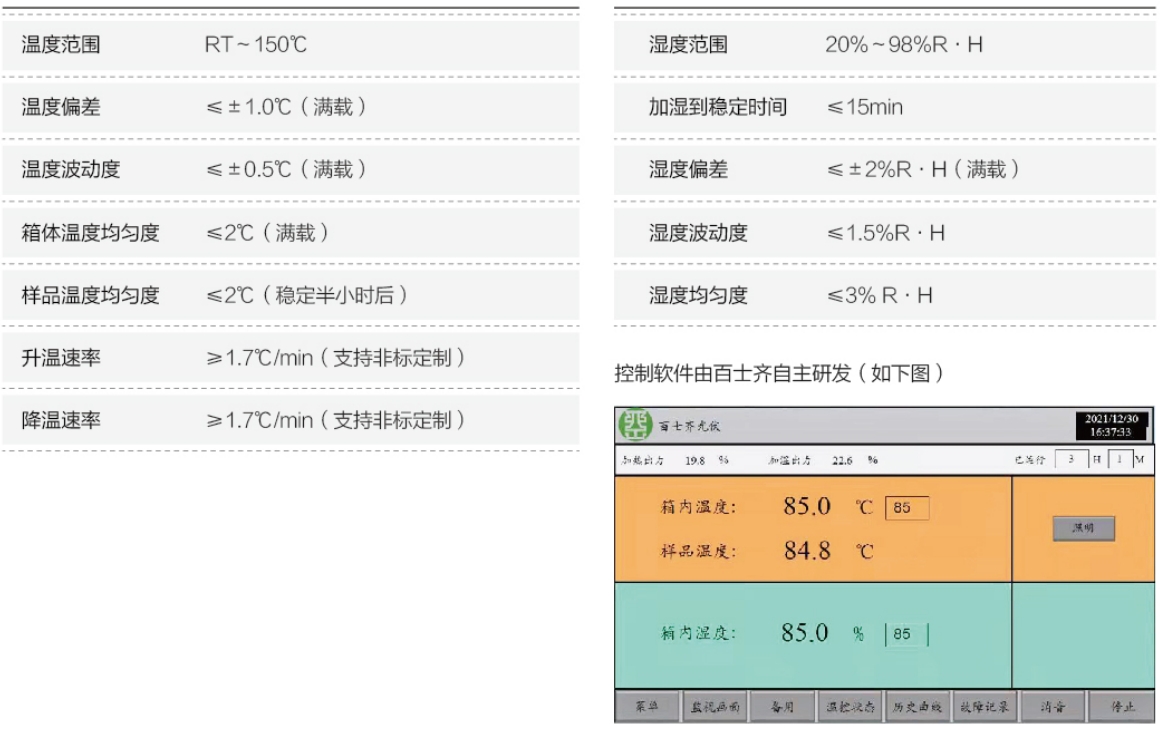This screenshot has width=1160, height=731.
Task: Switch to the 监视画面 screen
Action: coord(714,706)
